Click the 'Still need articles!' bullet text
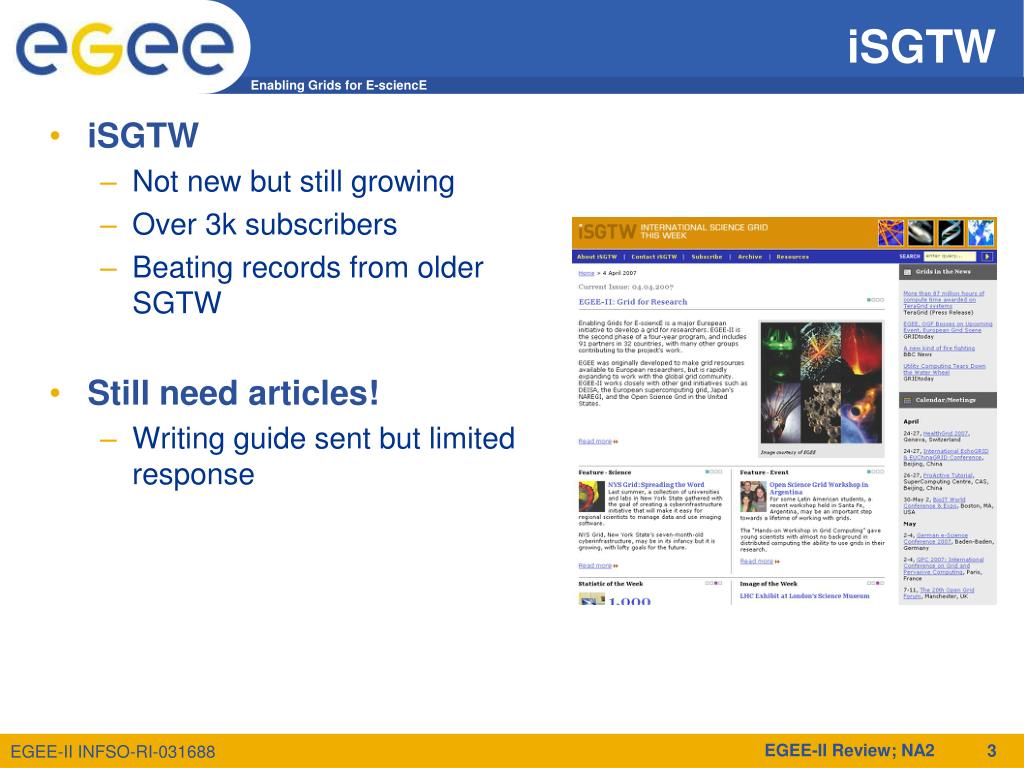Screen dimensions: 1024x768 233,392
